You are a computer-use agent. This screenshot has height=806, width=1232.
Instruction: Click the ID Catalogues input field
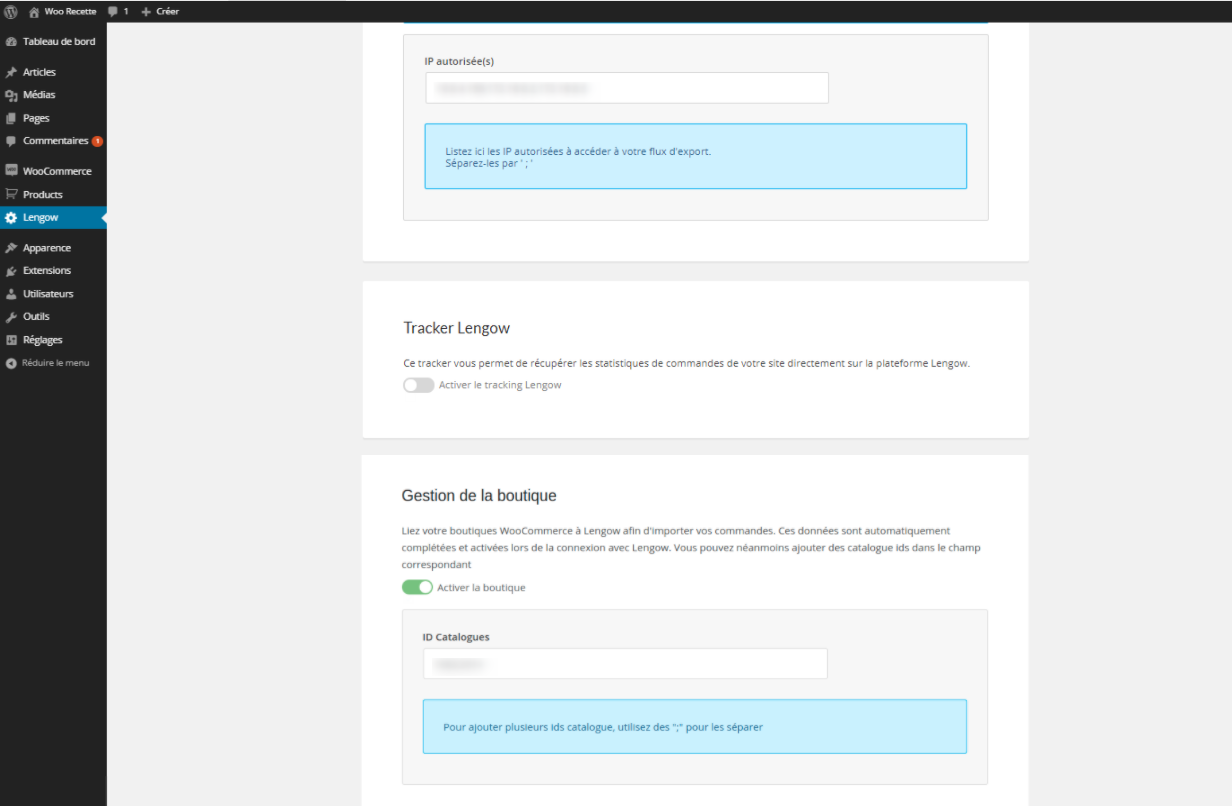(625, 663)
